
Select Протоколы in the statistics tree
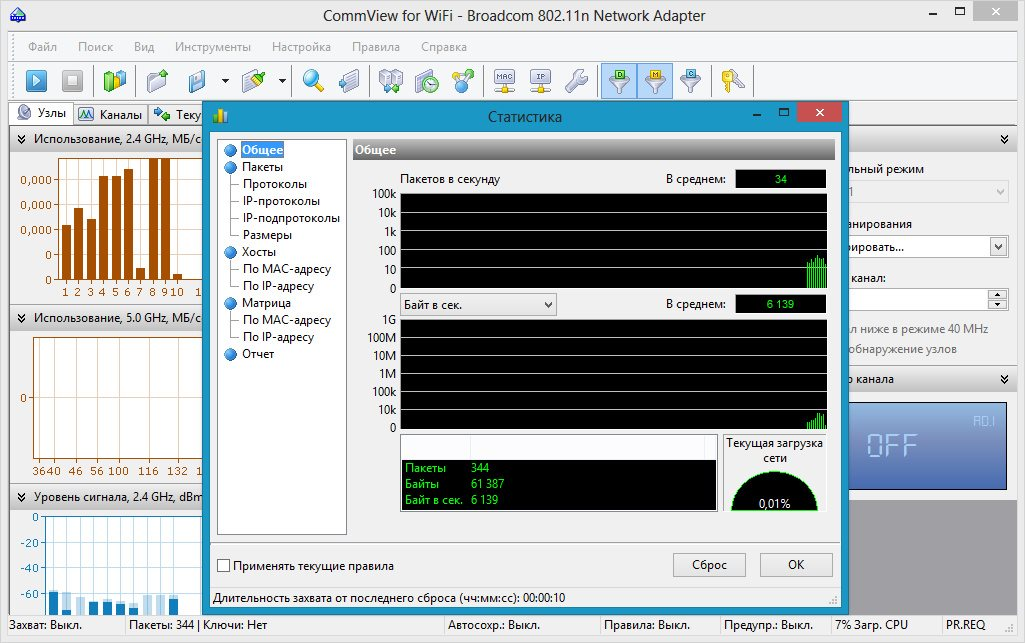click(275, 184)
